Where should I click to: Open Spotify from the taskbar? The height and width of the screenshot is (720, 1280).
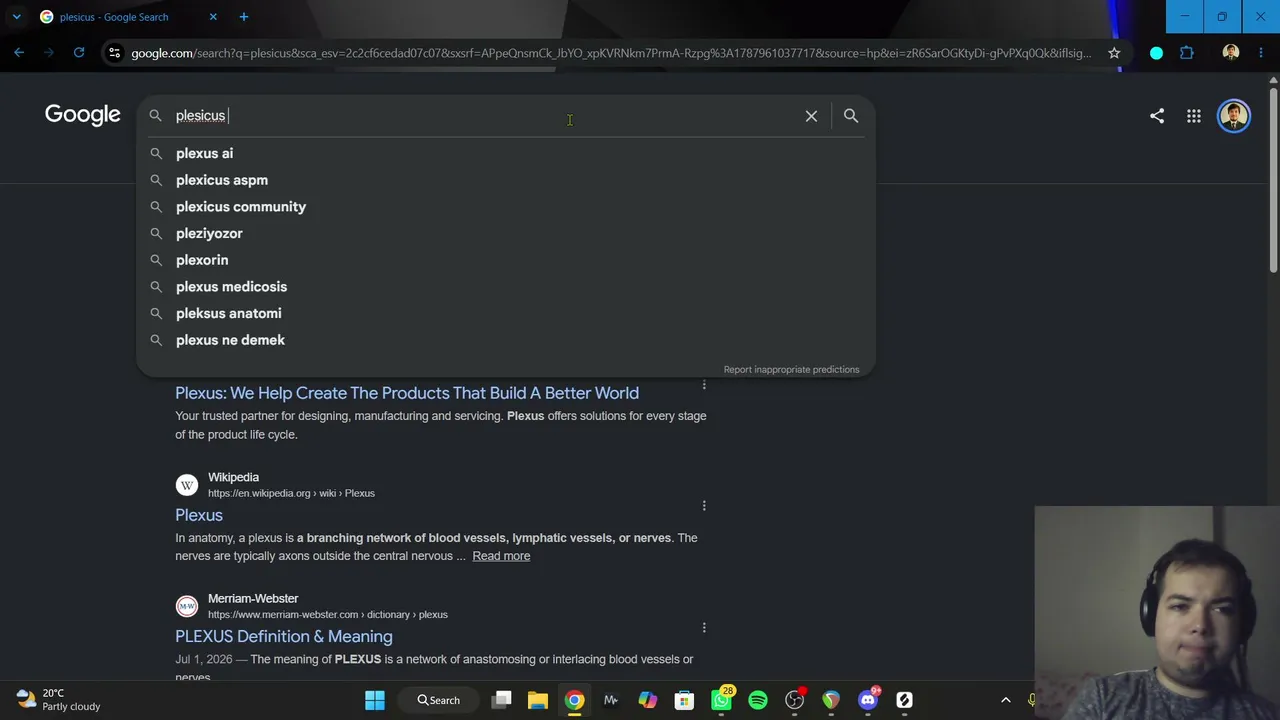[758, 700]
